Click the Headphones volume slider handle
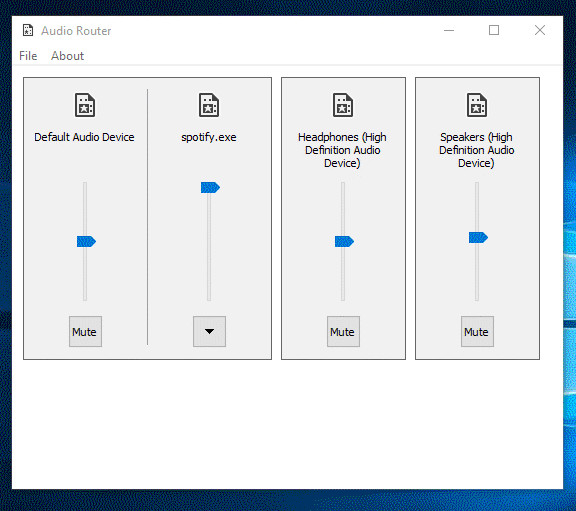576x511 pixels. click(x=344, y=241)
